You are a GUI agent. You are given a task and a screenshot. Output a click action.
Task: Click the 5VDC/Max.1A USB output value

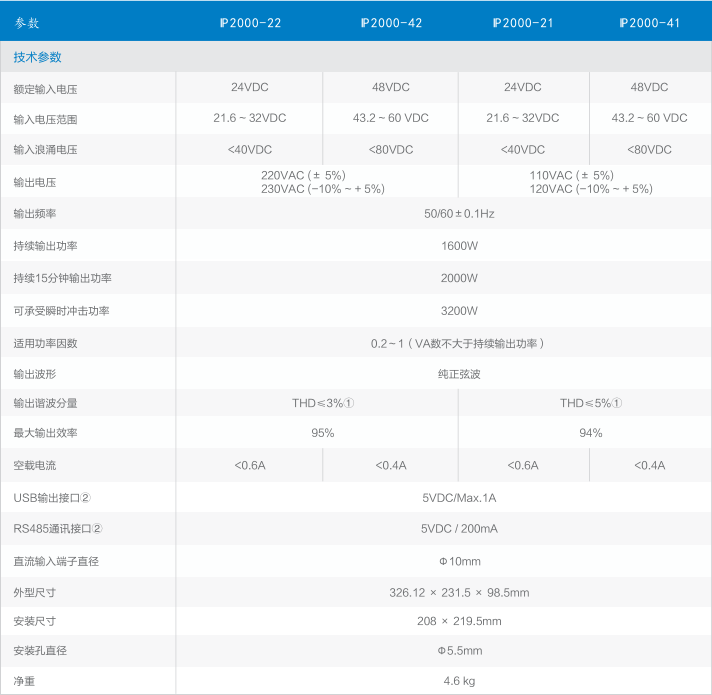(459, 498)
